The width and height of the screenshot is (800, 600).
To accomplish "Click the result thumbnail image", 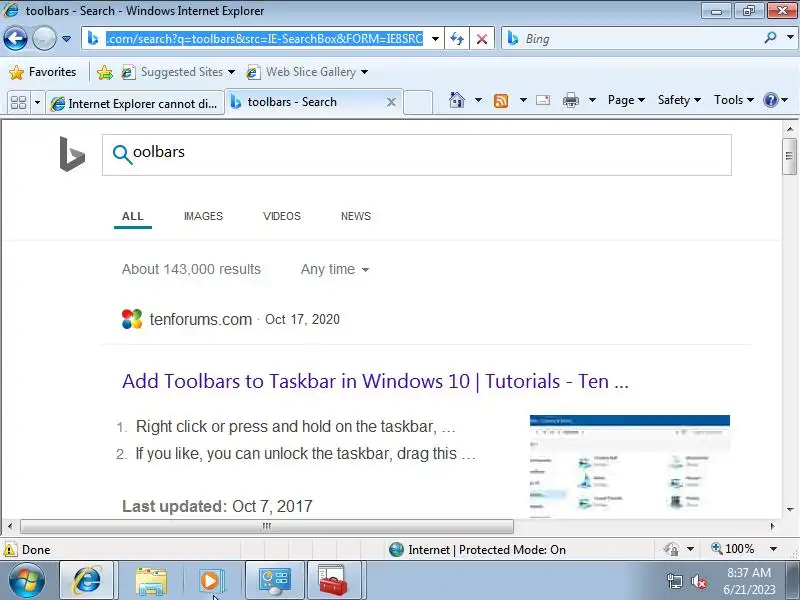I will pyautogui.click(x=630, y=466).
